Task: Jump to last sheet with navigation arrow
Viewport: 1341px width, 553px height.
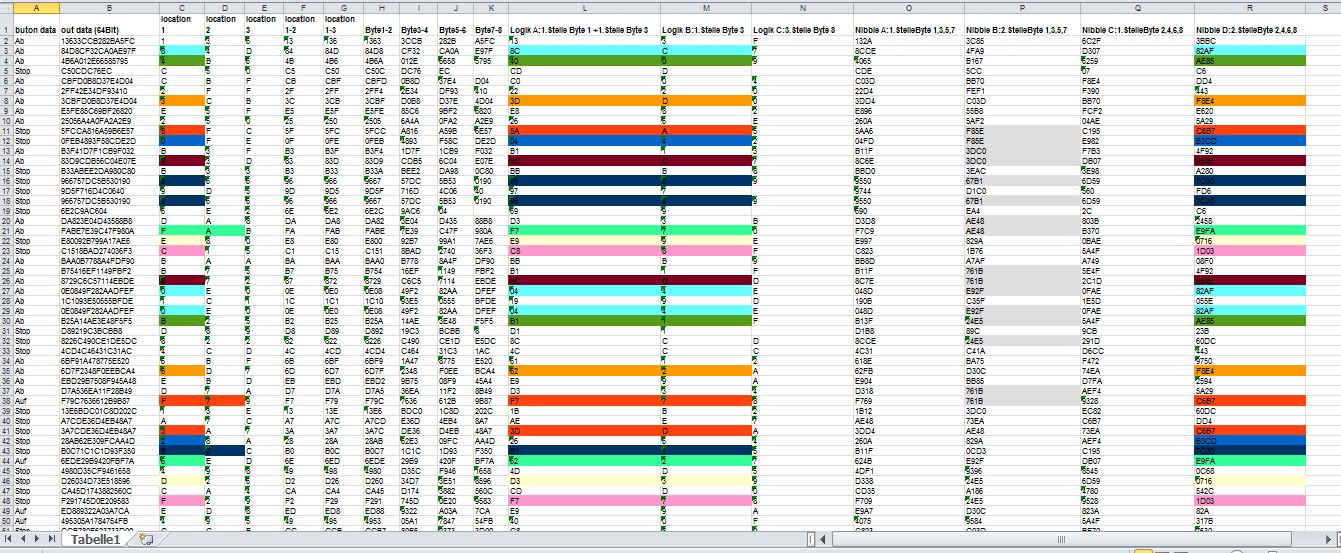Action: point(50,540)
